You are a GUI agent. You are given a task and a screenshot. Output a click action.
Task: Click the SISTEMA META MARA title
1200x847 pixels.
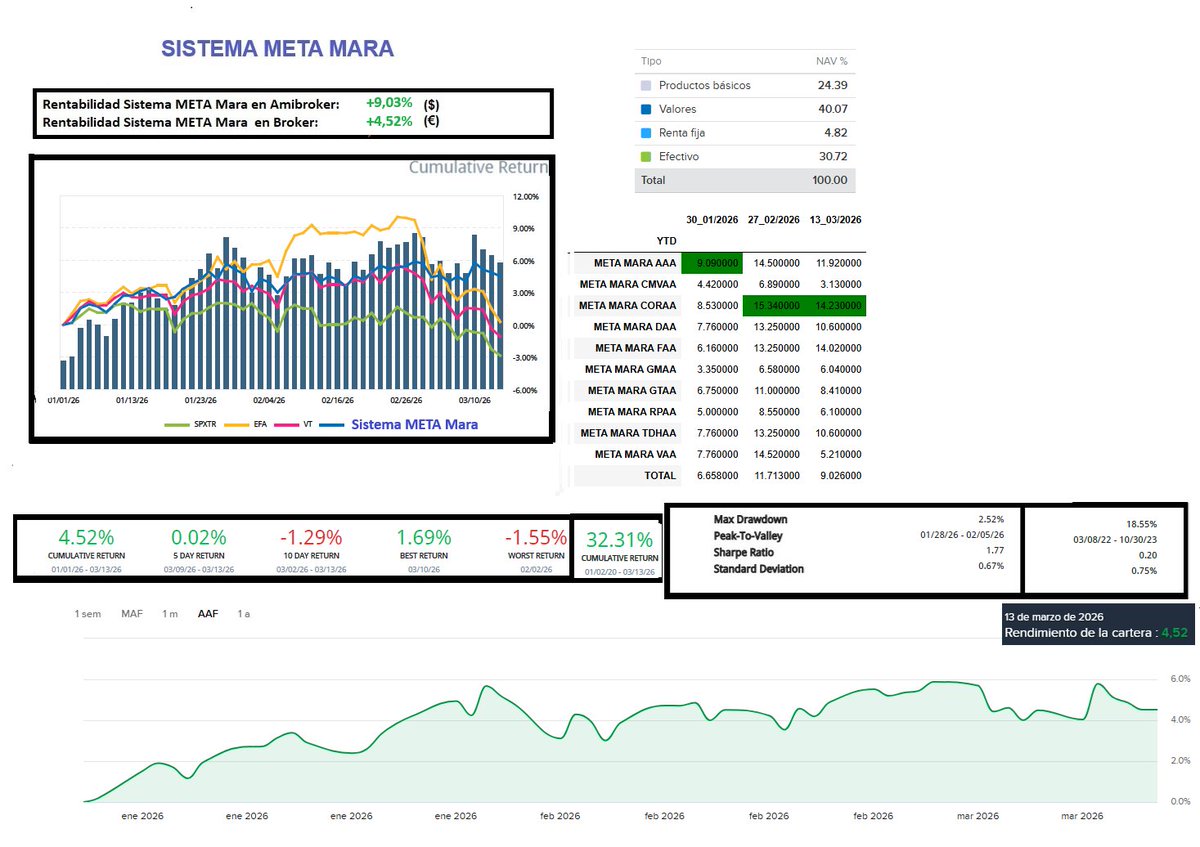pyautogui.click(x=278, y=49)
